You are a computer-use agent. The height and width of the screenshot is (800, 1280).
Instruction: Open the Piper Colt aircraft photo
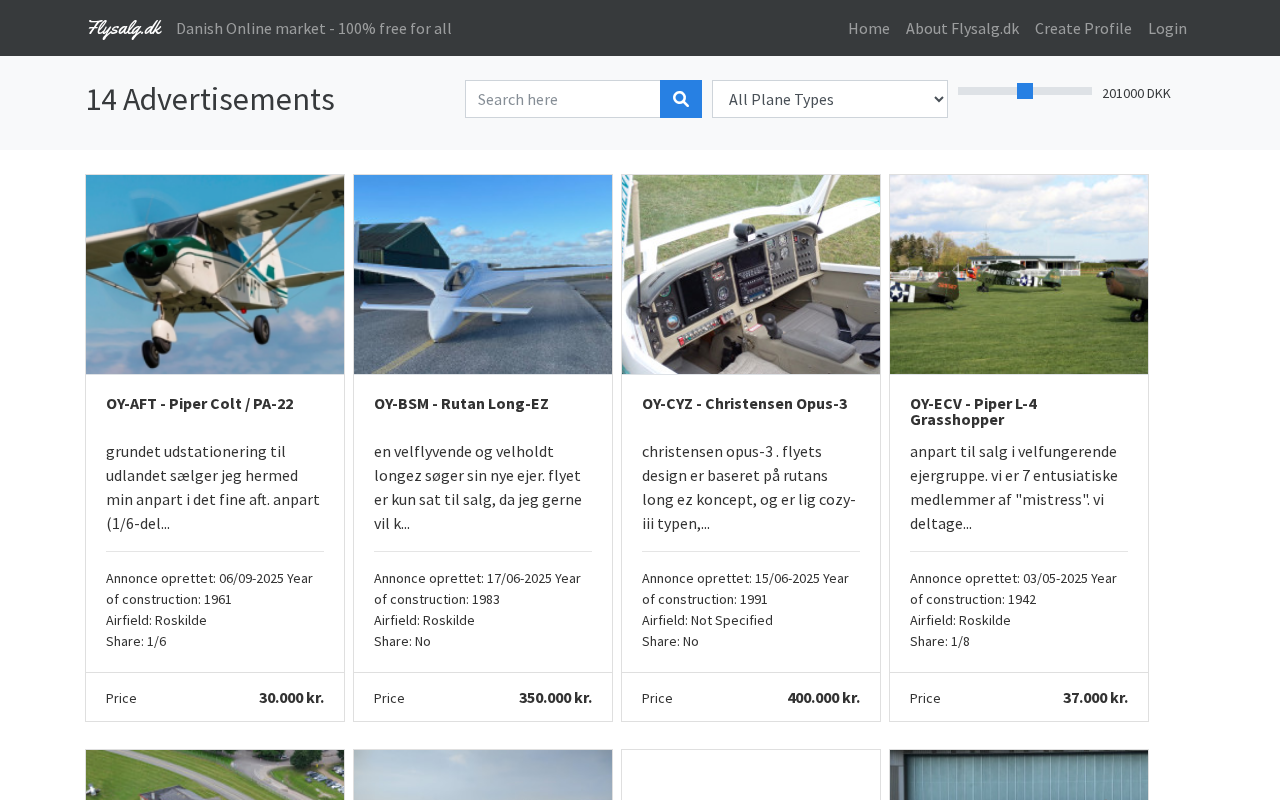pos(215,275)
